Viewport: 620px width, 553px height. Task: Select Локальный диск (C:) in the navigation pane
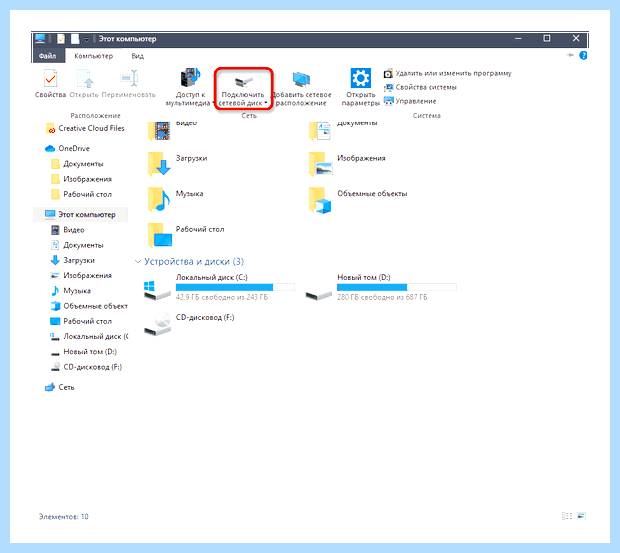coord(89,336)
